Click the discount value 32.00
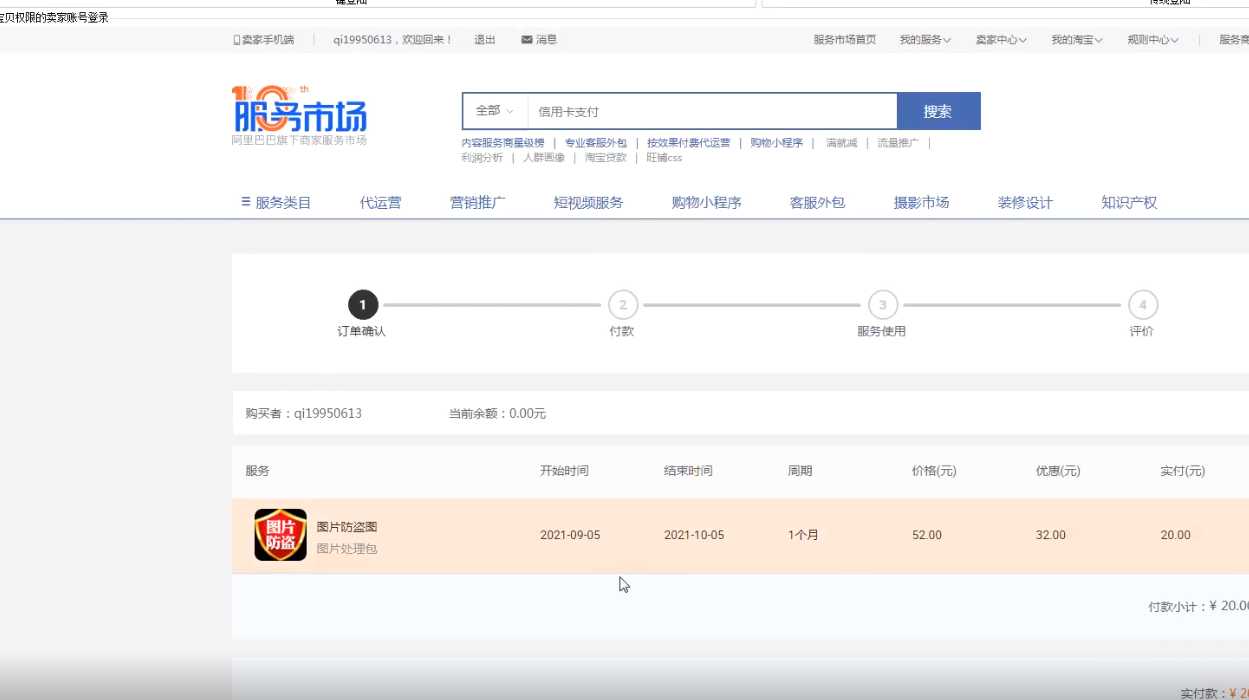1249x700 pixels. [1051, 535]
